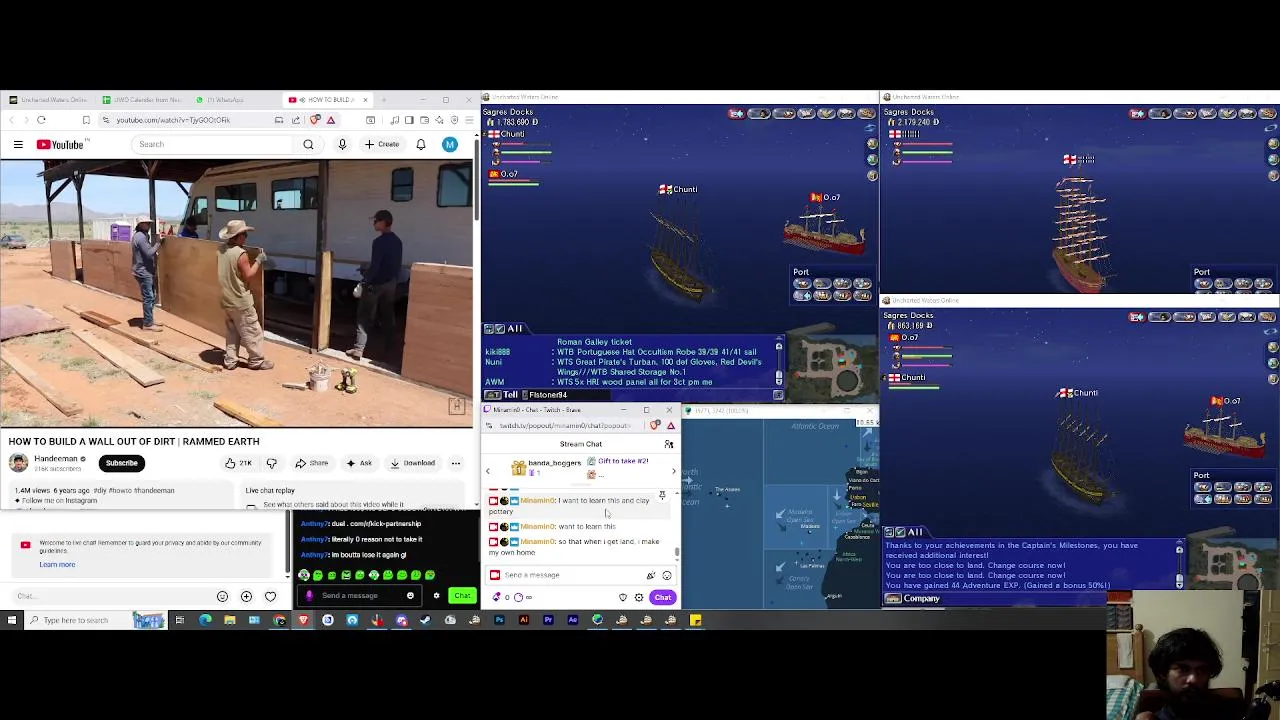Open more actions ellipsis under video
This screenshot has height=720, width=1280.
tap(455, 463)
